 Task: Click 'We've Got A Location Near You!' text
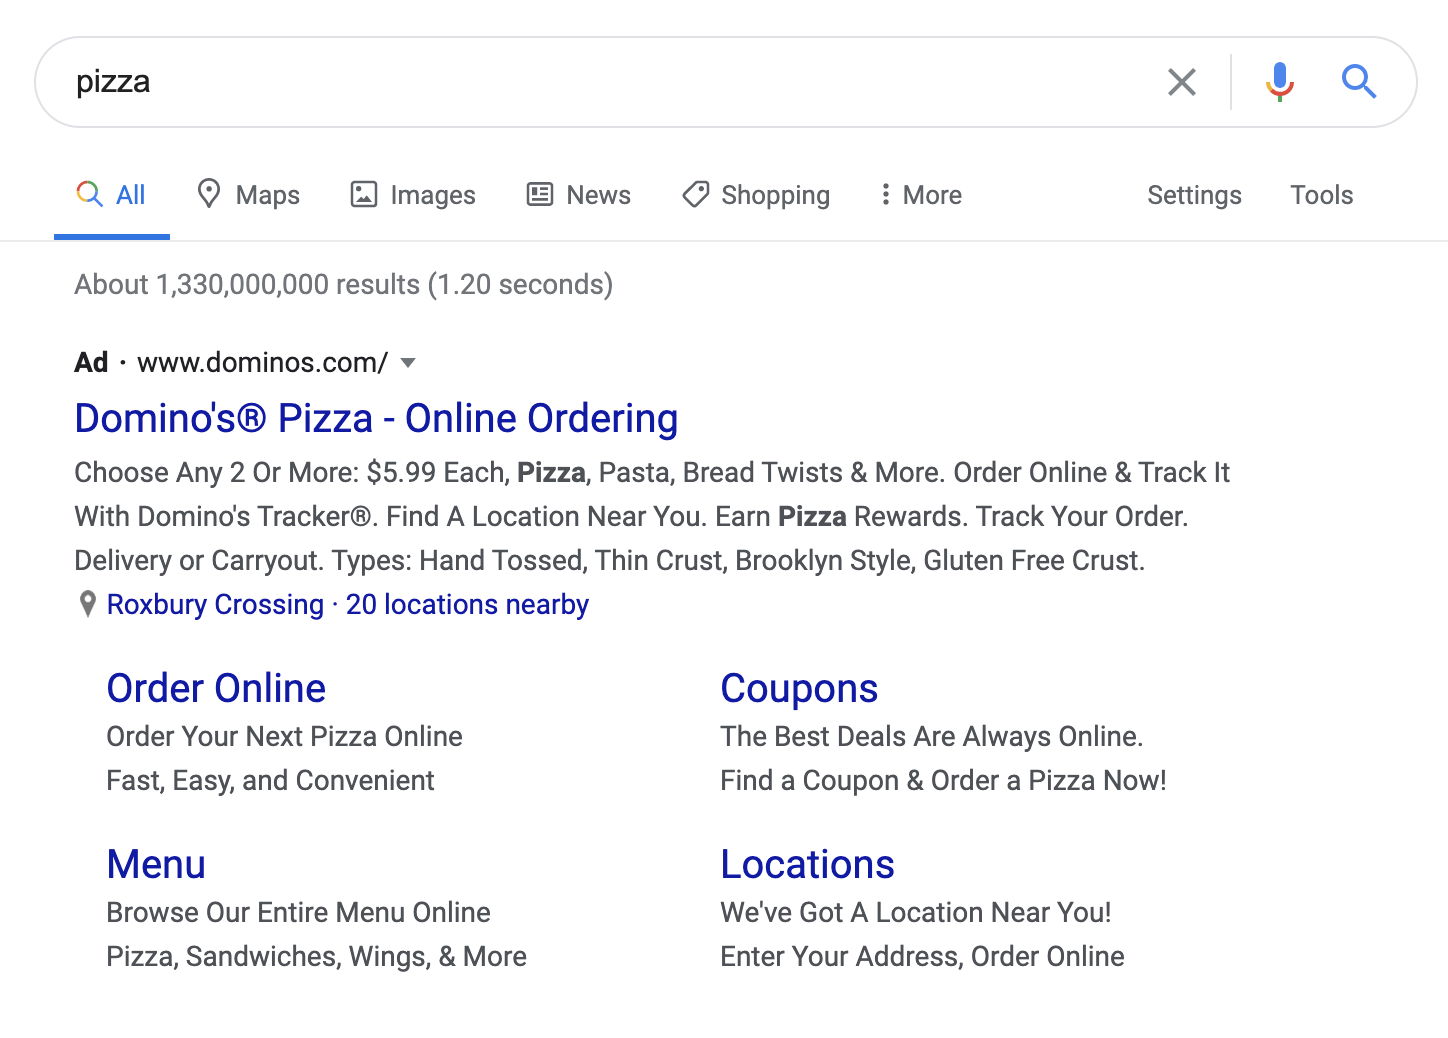(915, 913)
